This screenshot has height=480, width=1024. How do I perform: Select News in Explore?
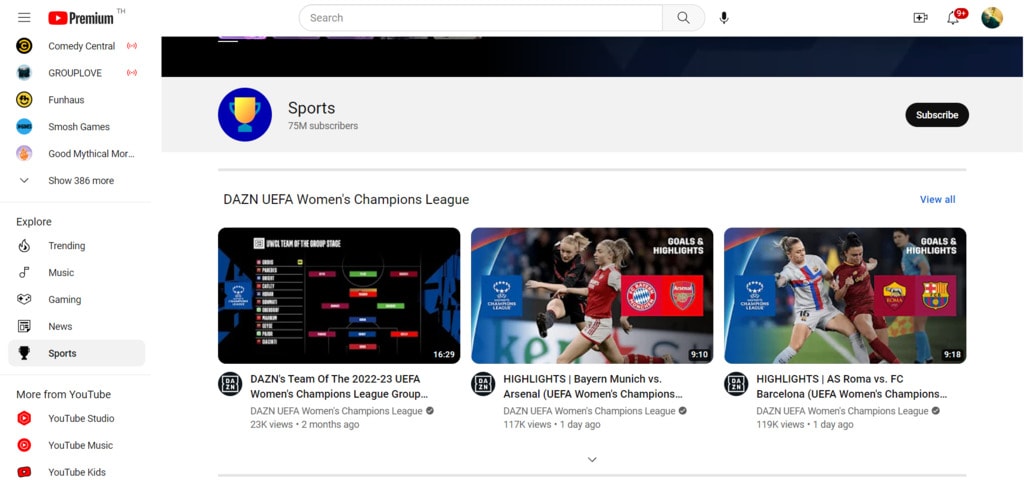coord(76,326)
